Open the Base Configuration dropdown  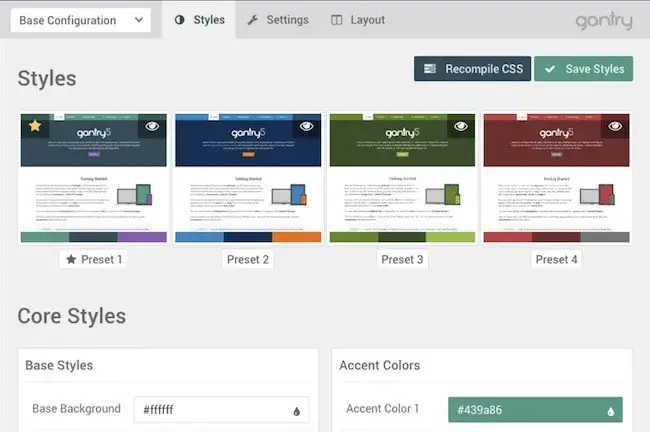81,20
